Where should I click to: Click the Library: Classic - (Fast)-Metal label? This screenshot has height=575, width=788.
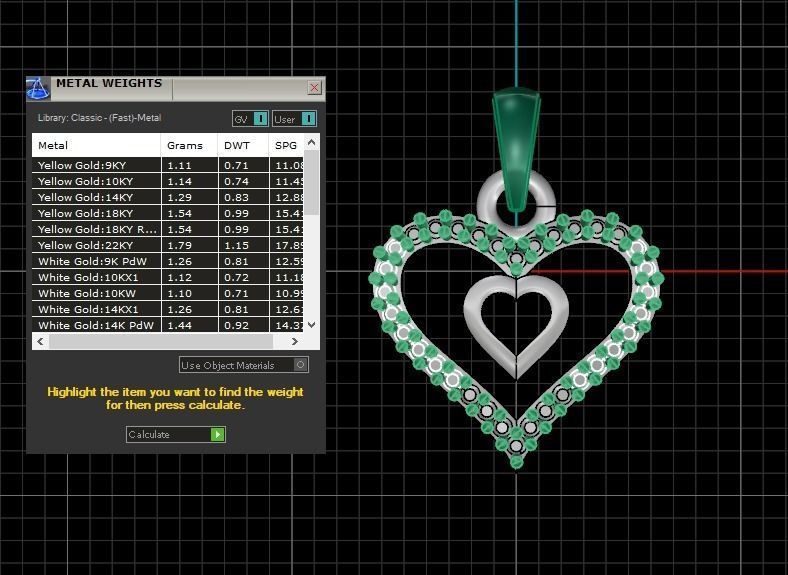[100, 118]
